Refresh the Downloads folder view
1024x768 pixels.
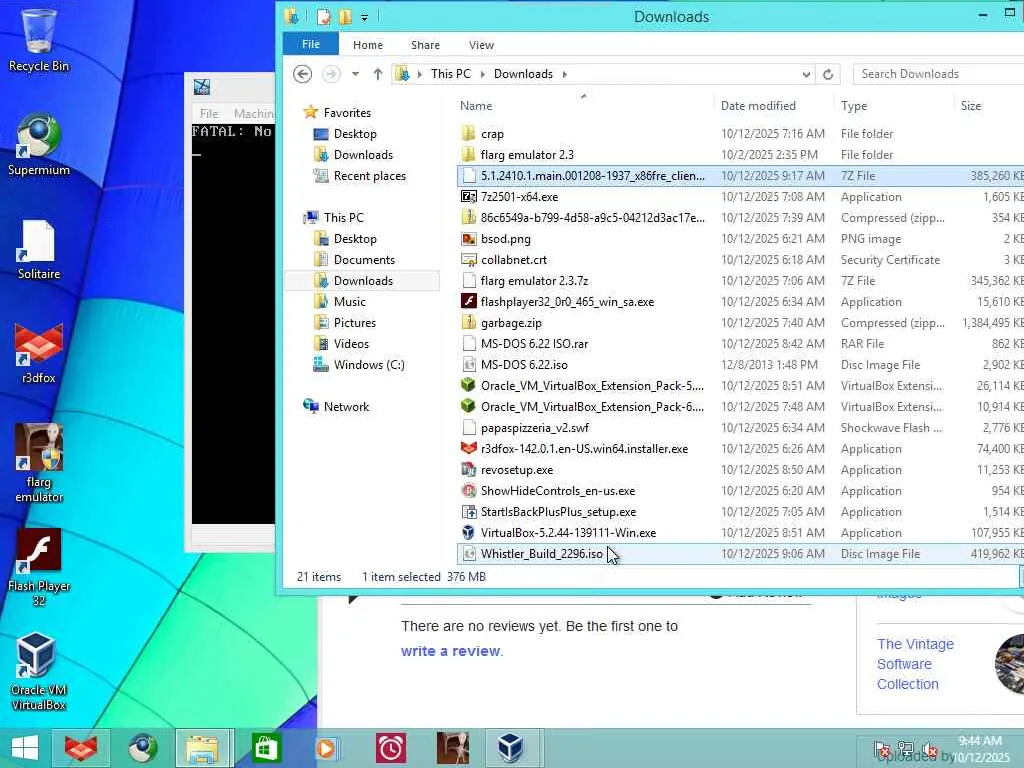(828, 74)
